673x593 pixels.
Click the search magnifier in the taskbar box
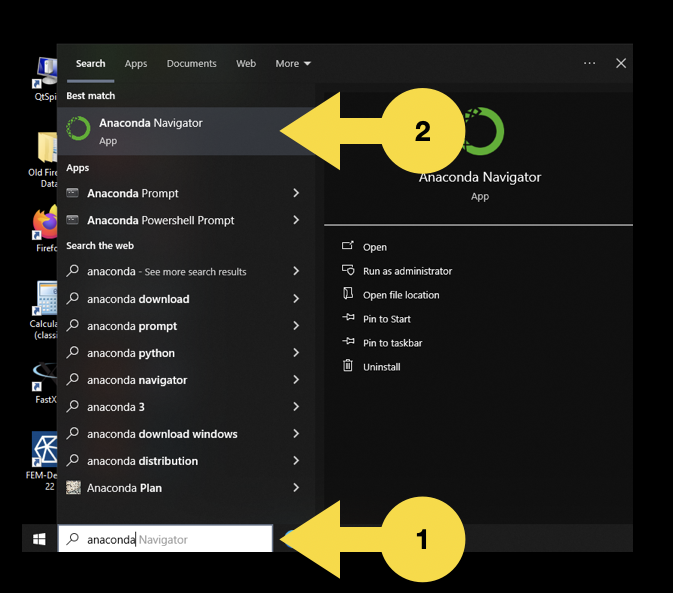(73, 539)
